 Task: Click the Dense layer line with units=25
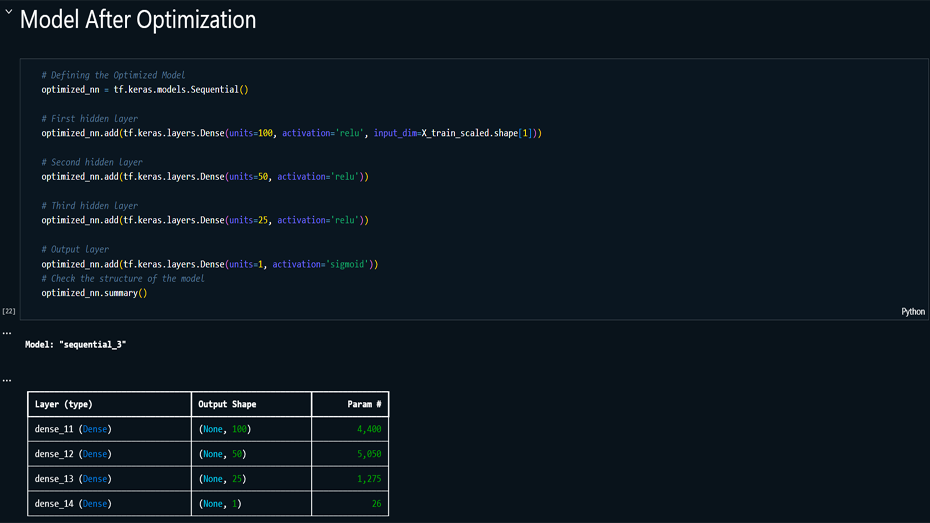[205, 220]
